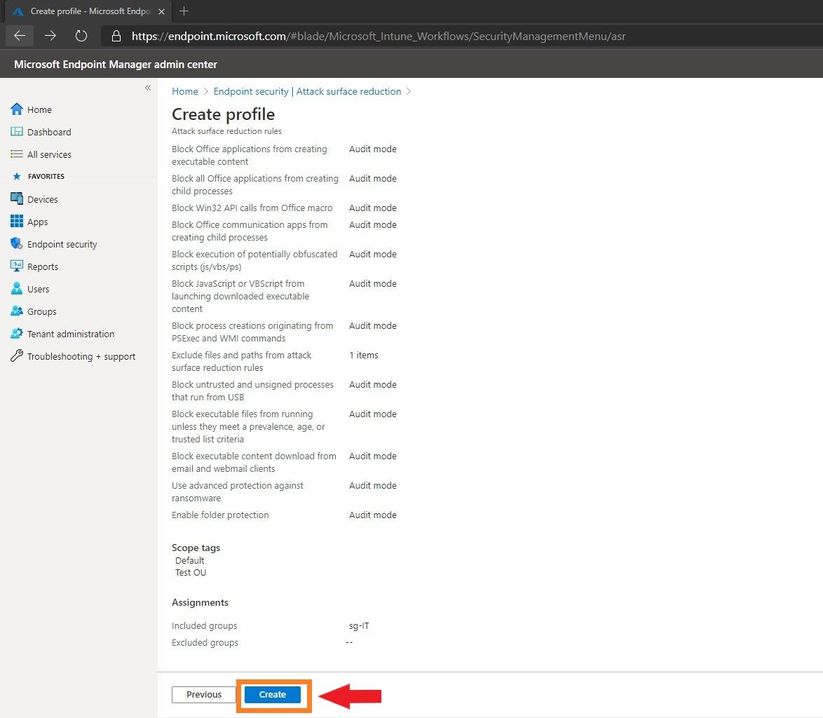This screenshot has width=823, height=718.
Task: Click Audit mode value beside Enable folder protection
Action: [373, 515]
